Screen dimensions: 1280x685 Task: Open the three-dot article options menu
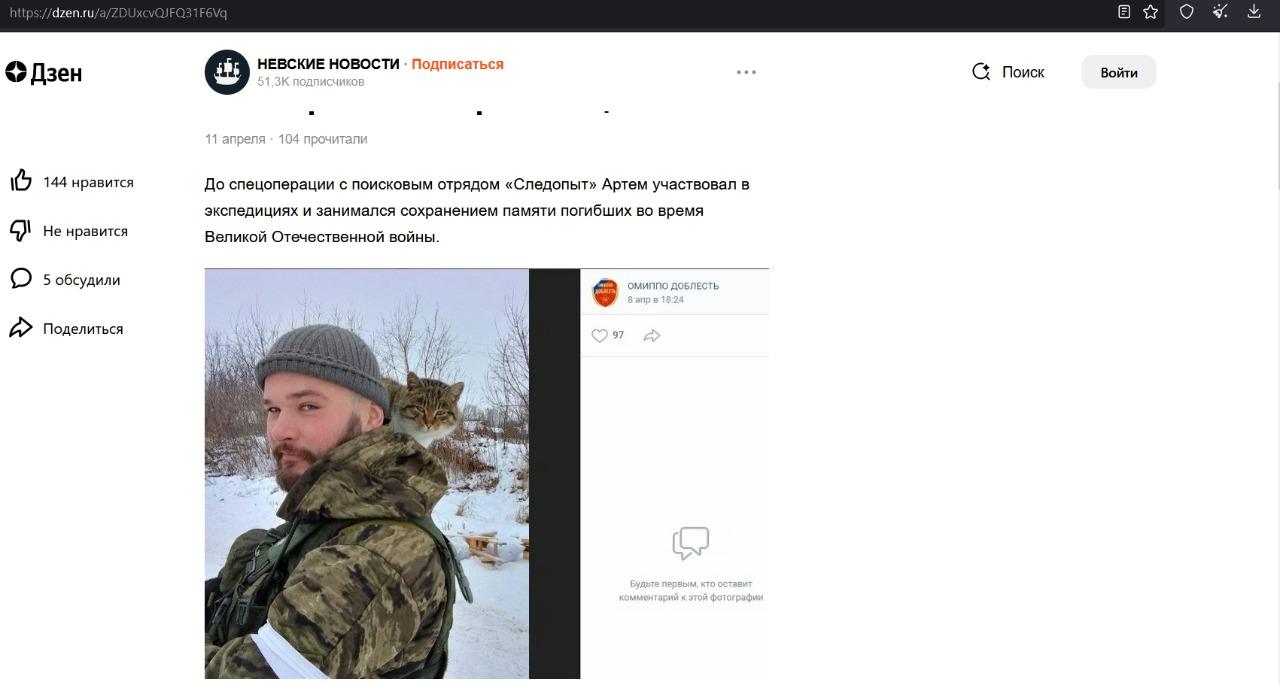pyautogui.click(x=746, y=72)
